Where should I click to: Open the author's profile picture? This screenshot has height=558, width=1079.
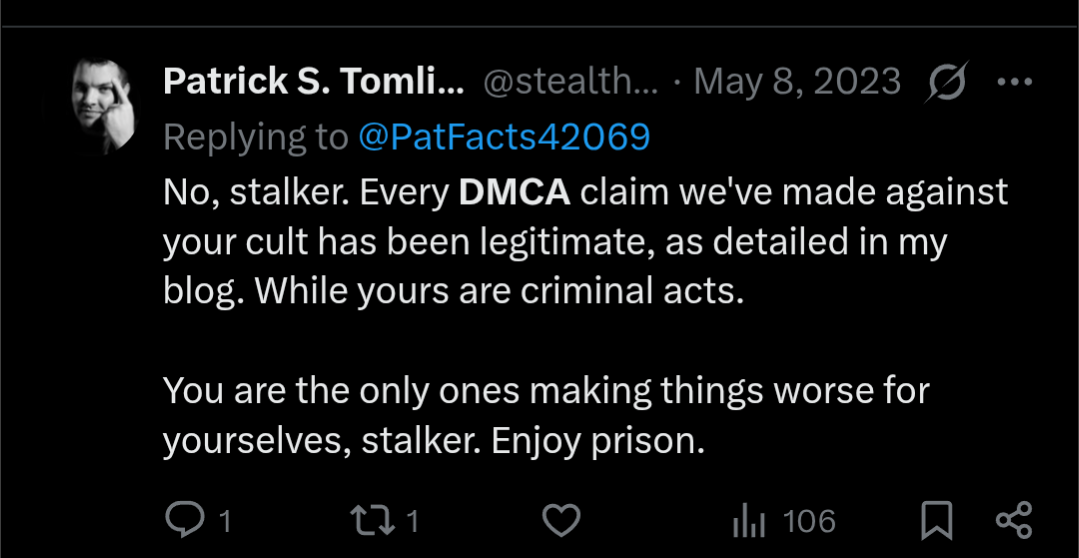tap(103, 105)
